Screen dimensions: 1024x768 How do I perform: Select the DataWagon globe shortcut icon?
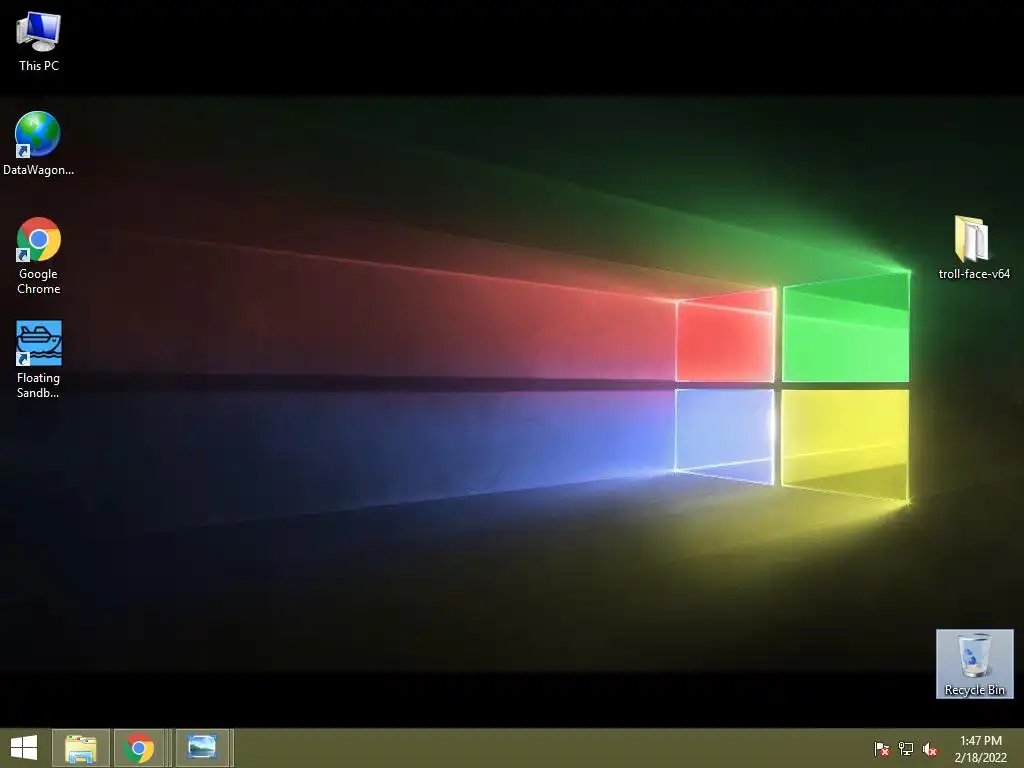click(38, 135)
